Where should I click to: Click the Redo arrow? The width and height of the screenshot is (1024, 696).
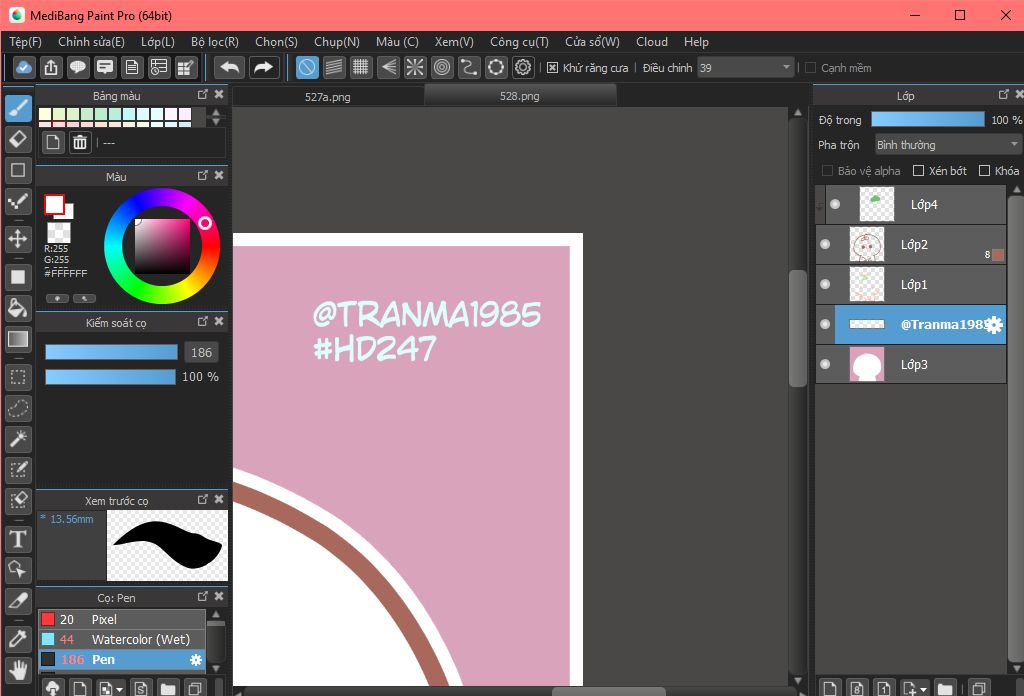click(263, 67)
